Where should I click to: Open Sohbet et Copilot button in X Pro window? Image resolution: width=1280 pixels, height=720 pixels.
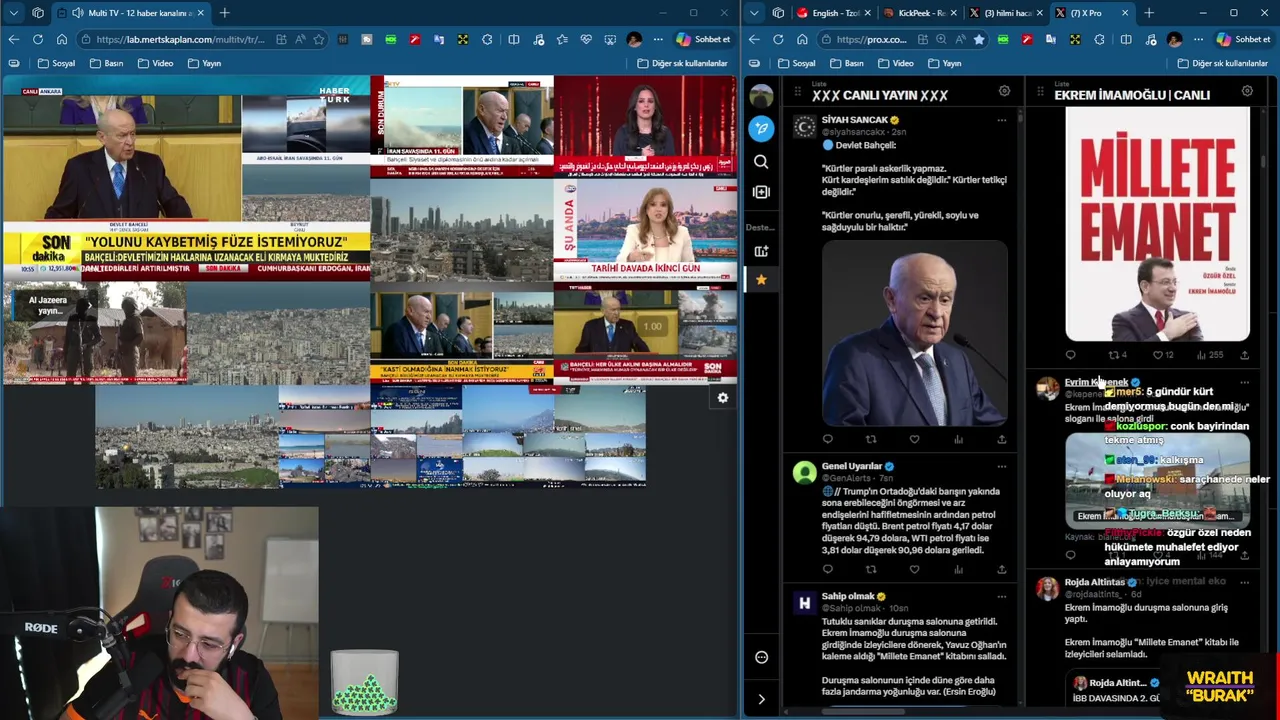pos(1243,39)
